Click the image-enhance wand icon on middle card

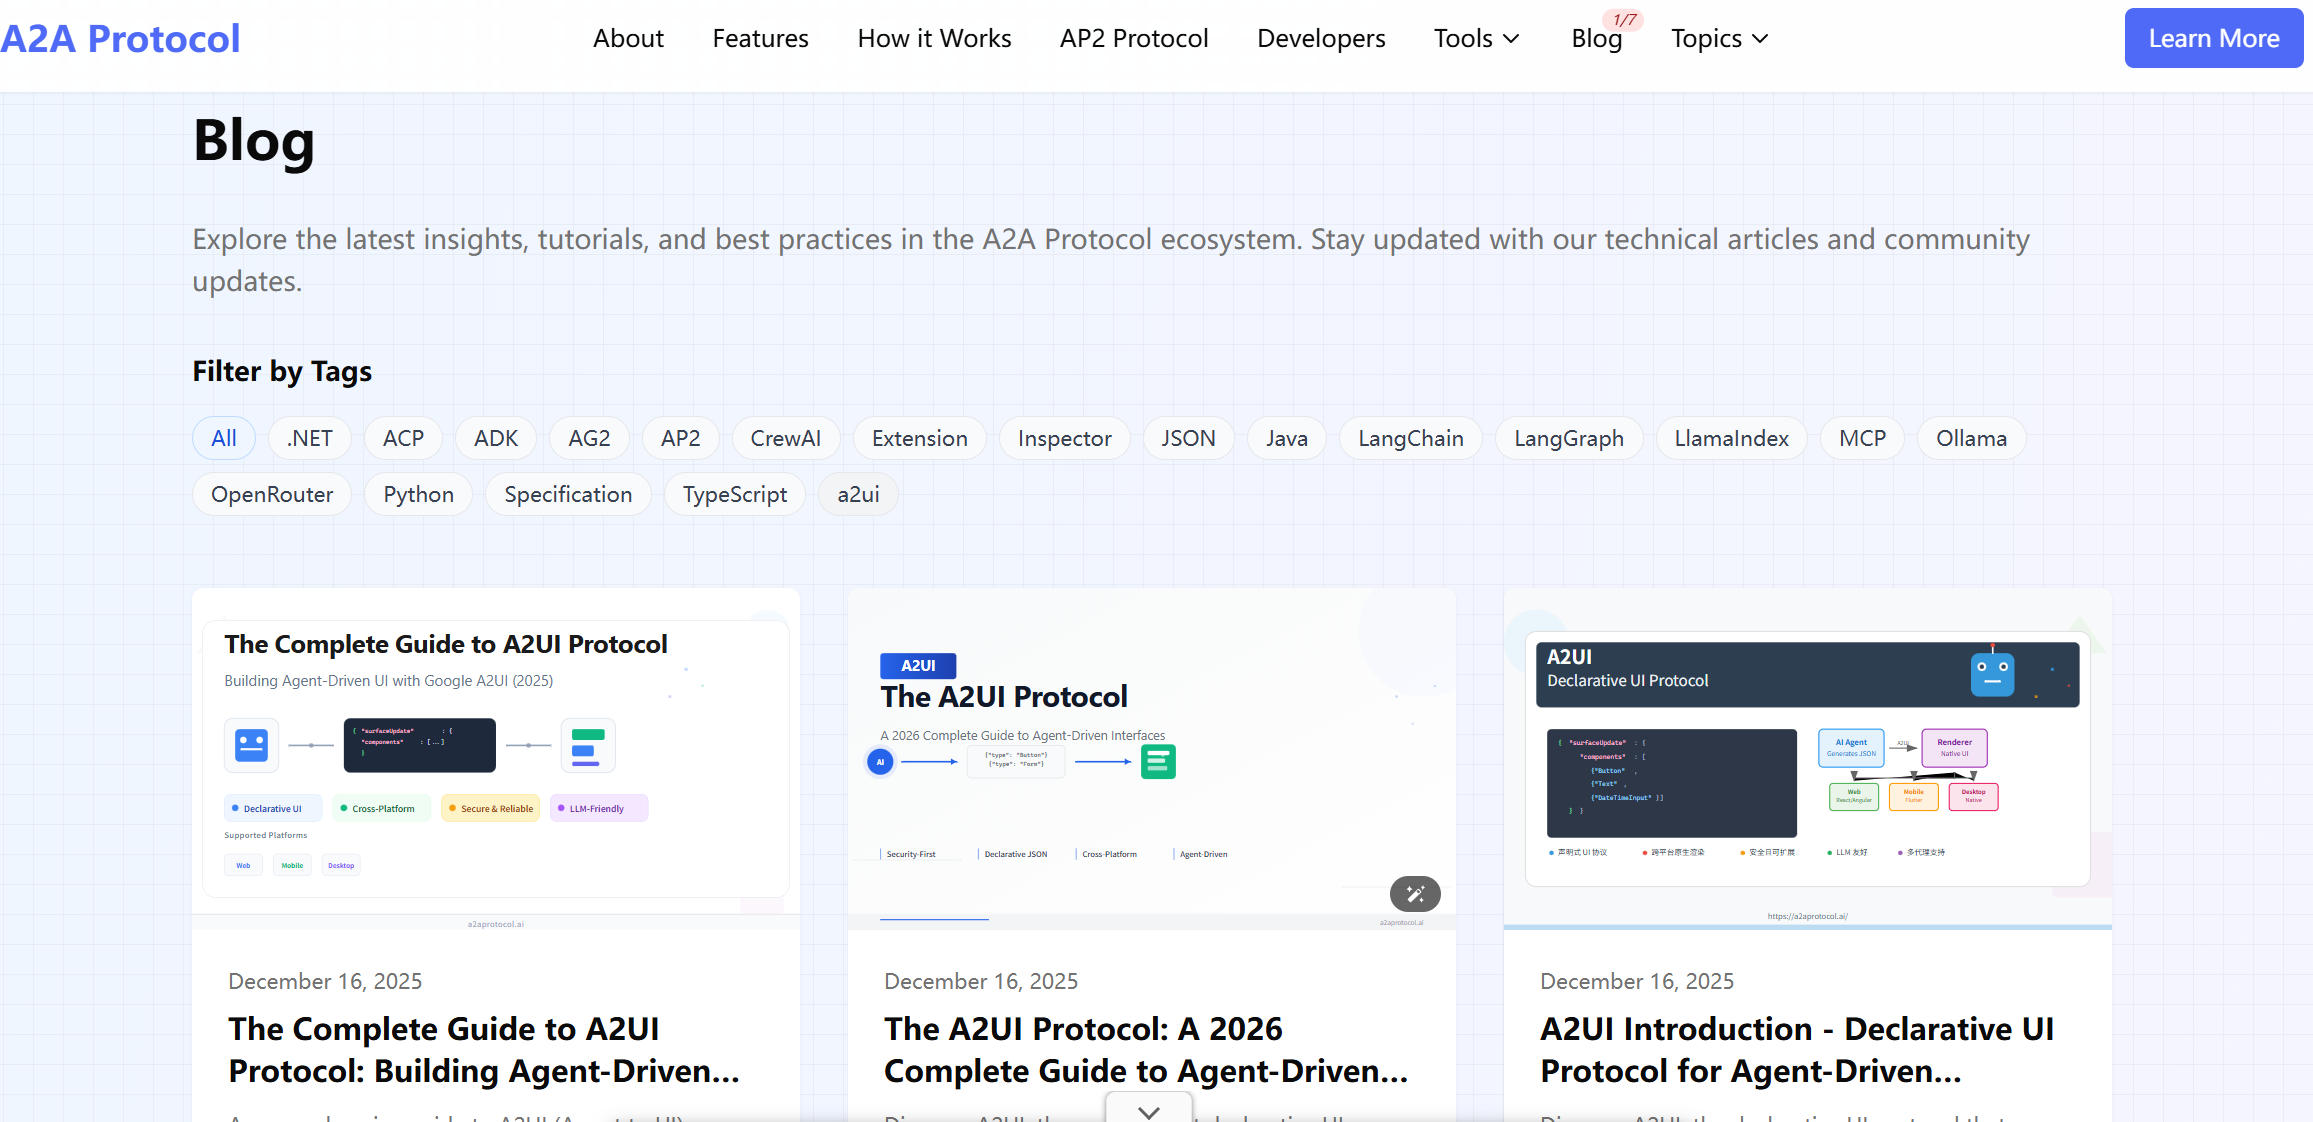click(x=1414, y=894)
